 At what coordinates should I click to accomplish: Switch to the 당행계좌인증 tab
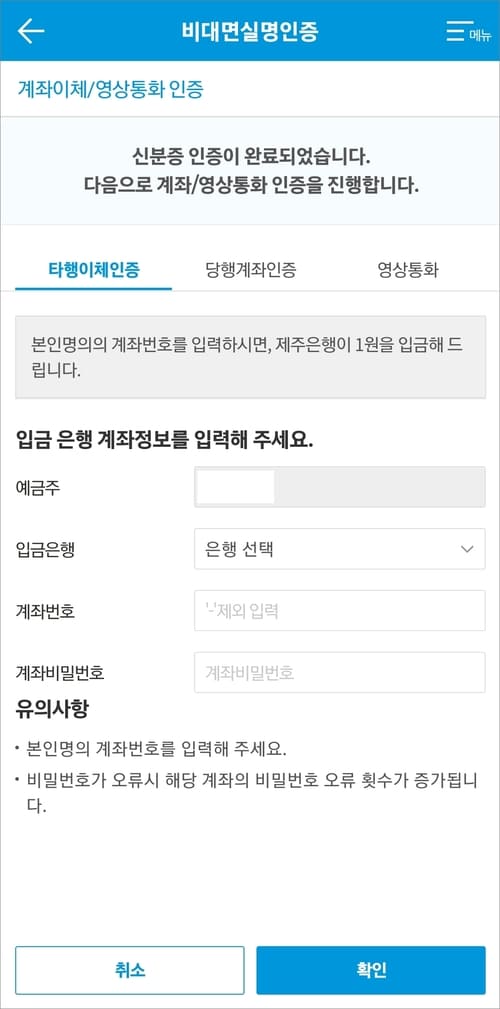point(251,270)
